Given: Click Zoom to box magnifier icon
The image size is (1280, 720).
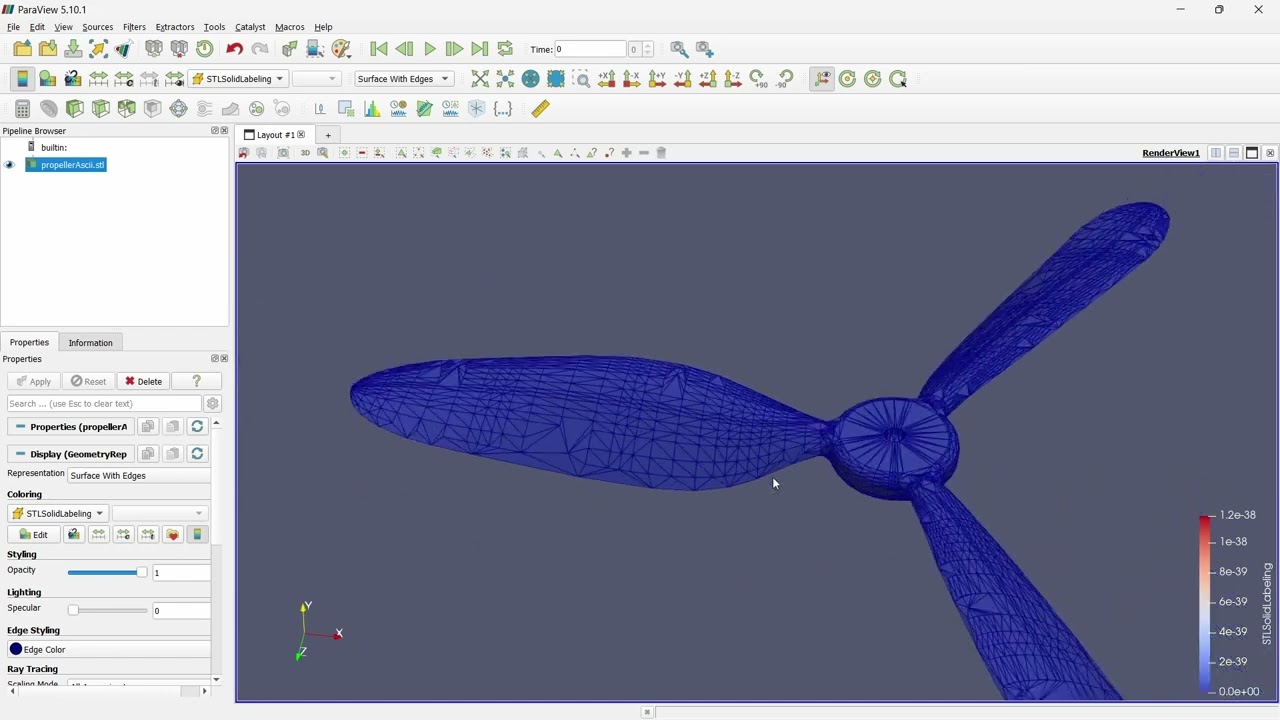Looking at the screenshot, I should [581, 79].
